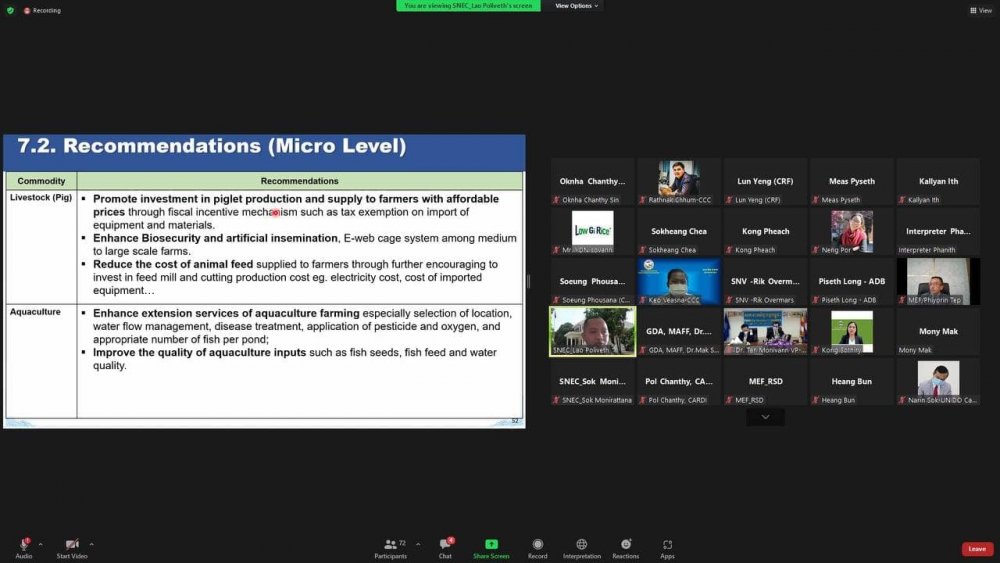The width and height of the screenshot is (1000, 563).
Task: Start video with the camera icon
Action: (71, 545)
